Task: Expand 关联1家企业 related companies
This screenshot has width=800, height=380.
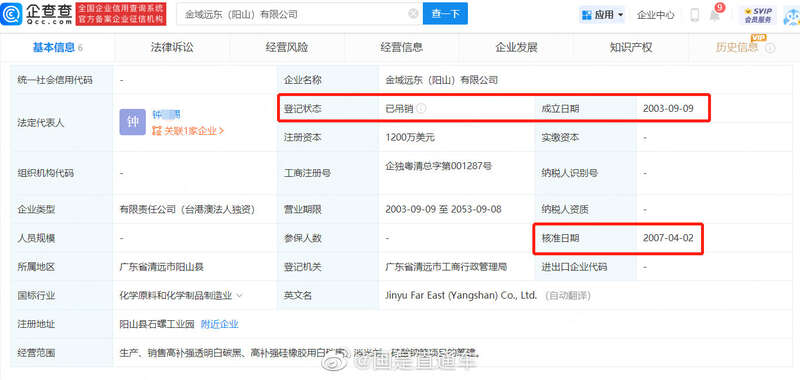Action: click(188, 131)
